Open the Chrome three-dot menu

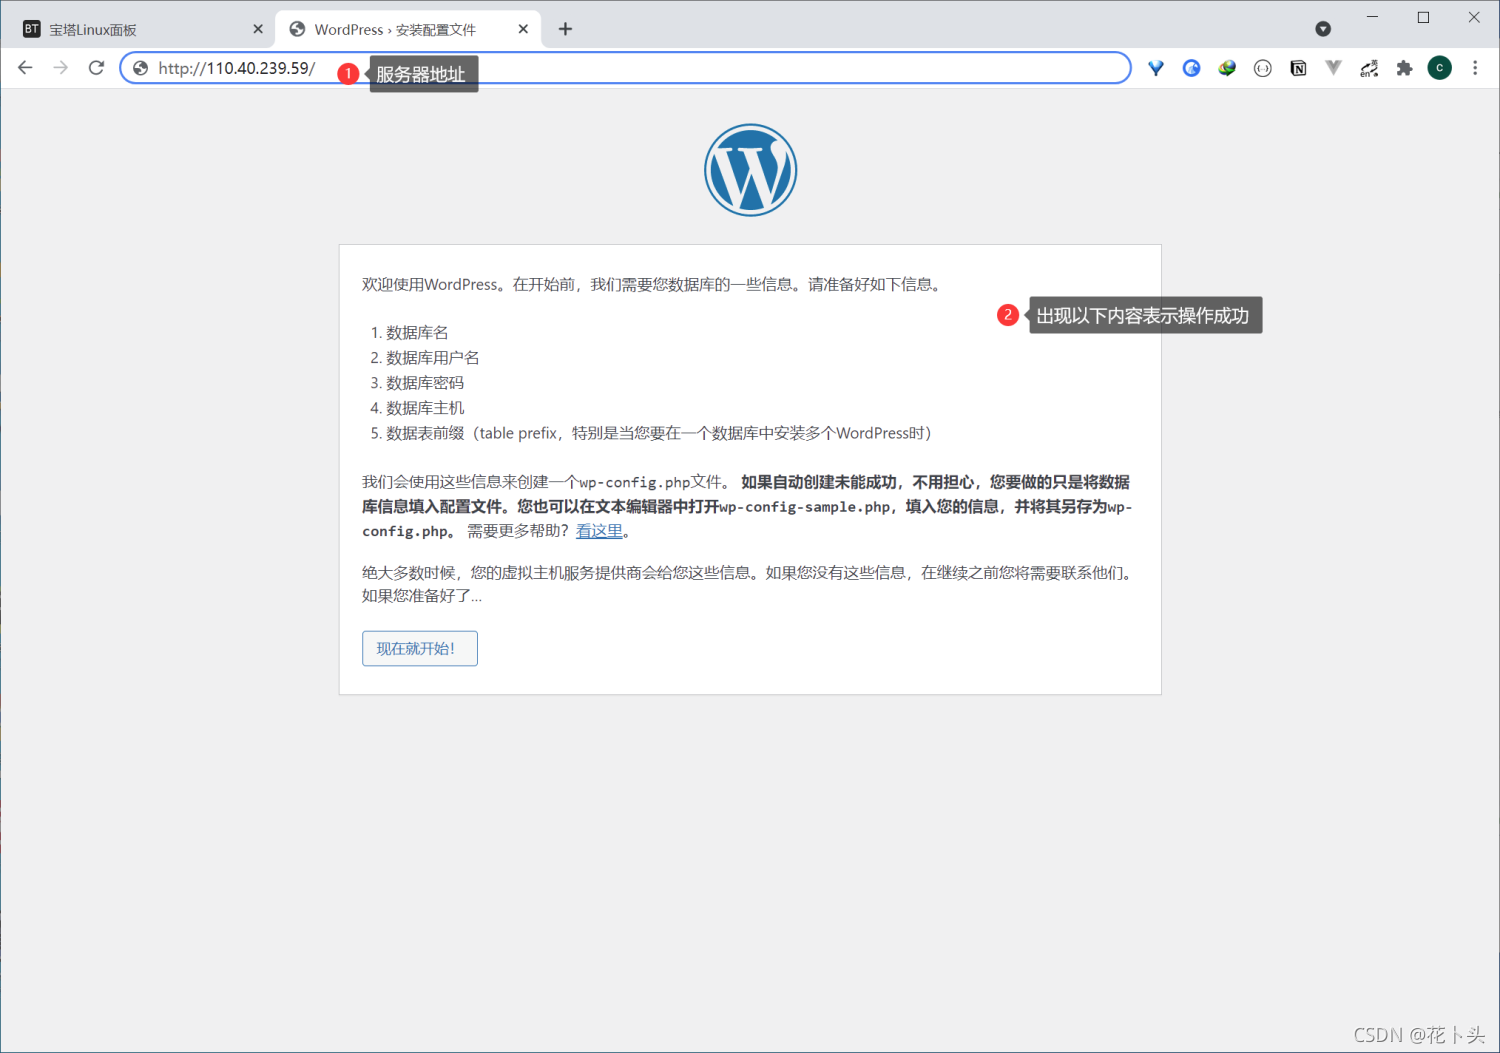click(x=1475, y=68)
